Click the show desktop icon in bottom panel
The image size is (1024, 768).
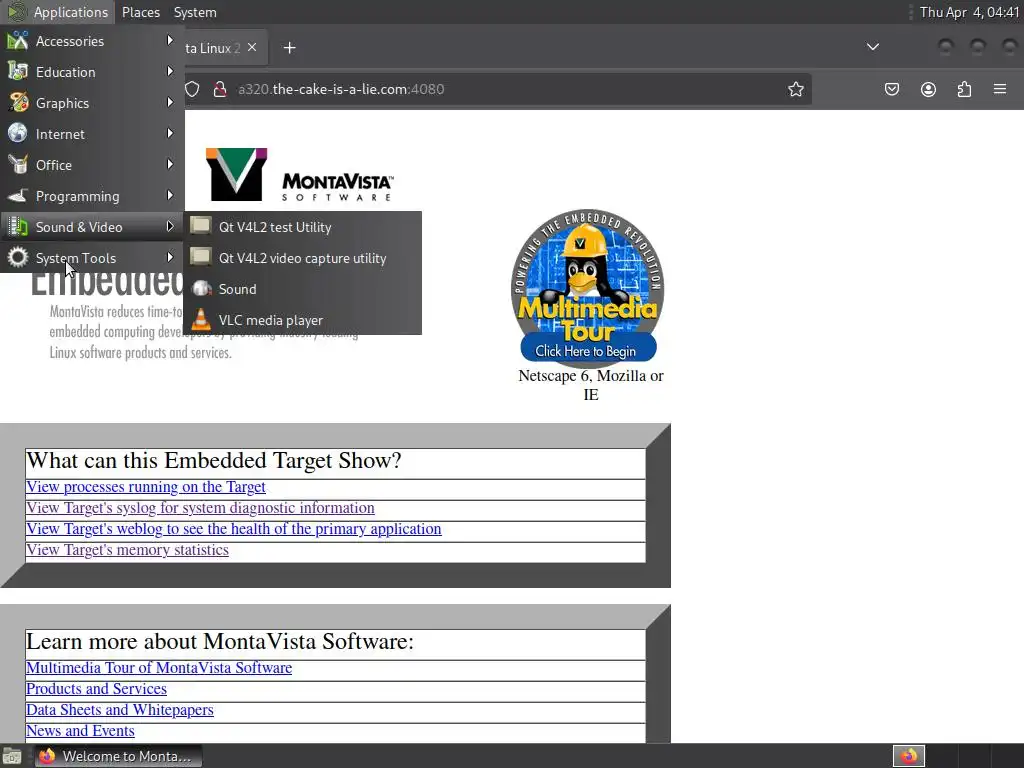click(12, 757)
